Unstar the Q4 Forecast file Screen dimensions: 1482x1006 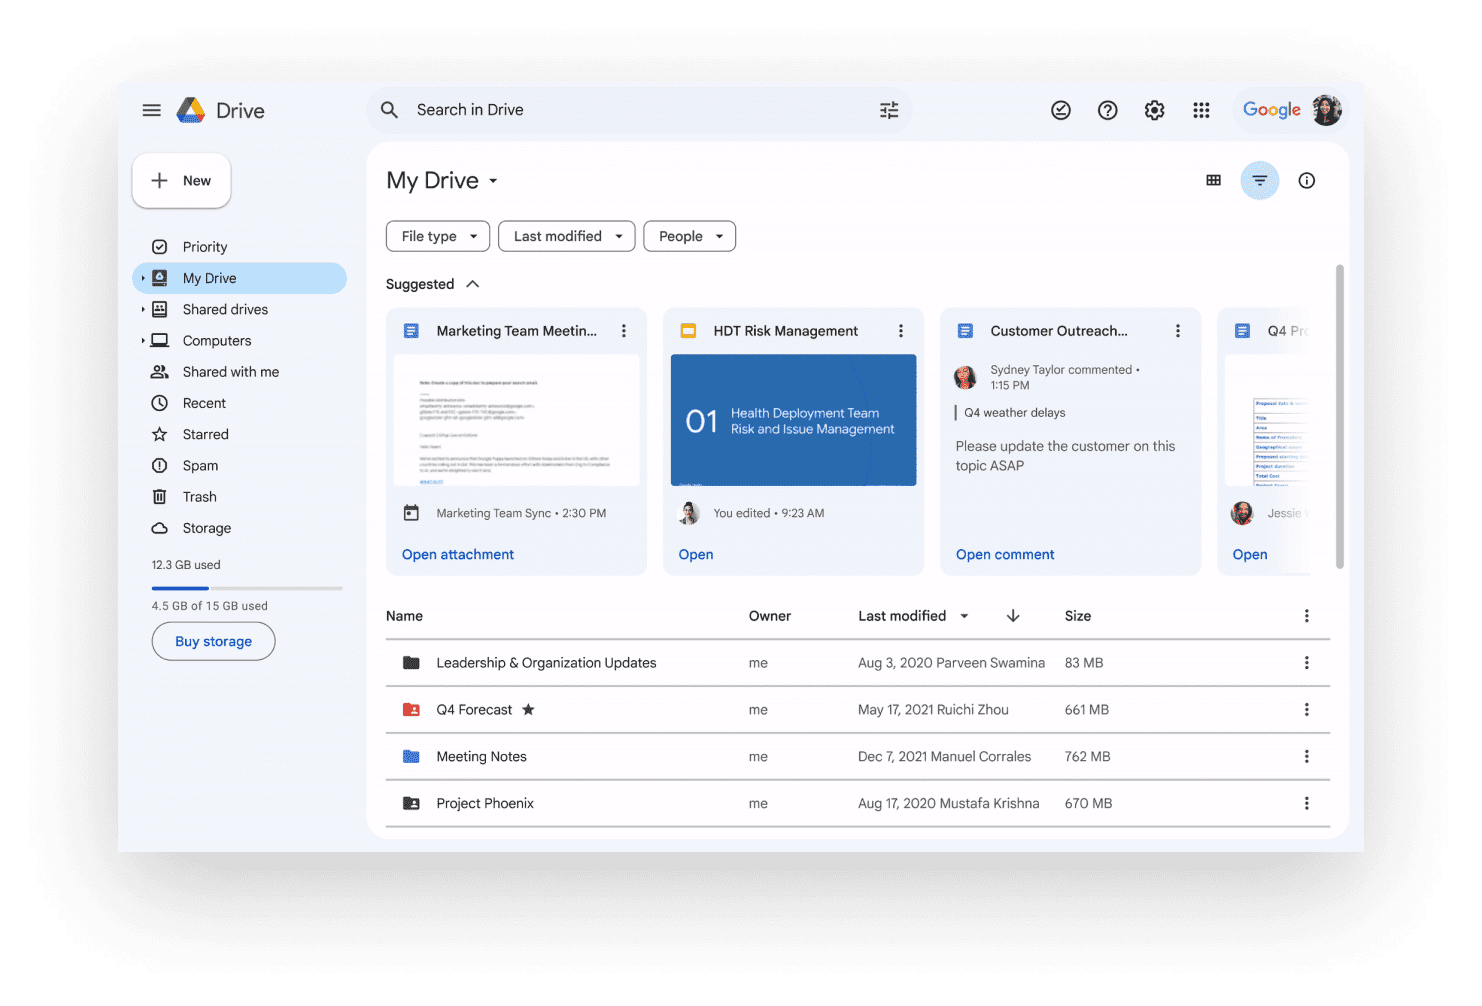click(529, 709)
